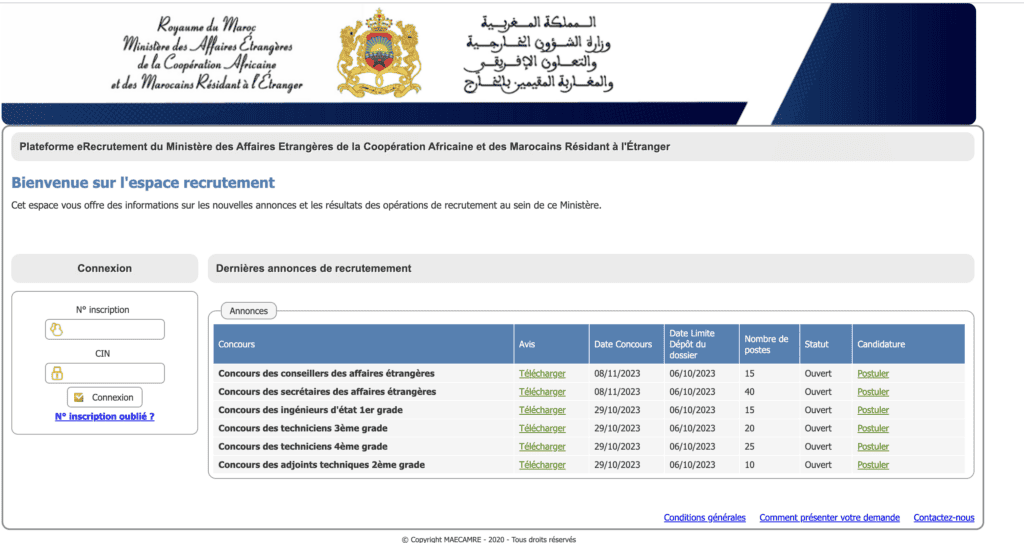Viewport: 1024px width, 543px height.
Task: Click the padlock icon in CIN field
Action: (57, 373)
